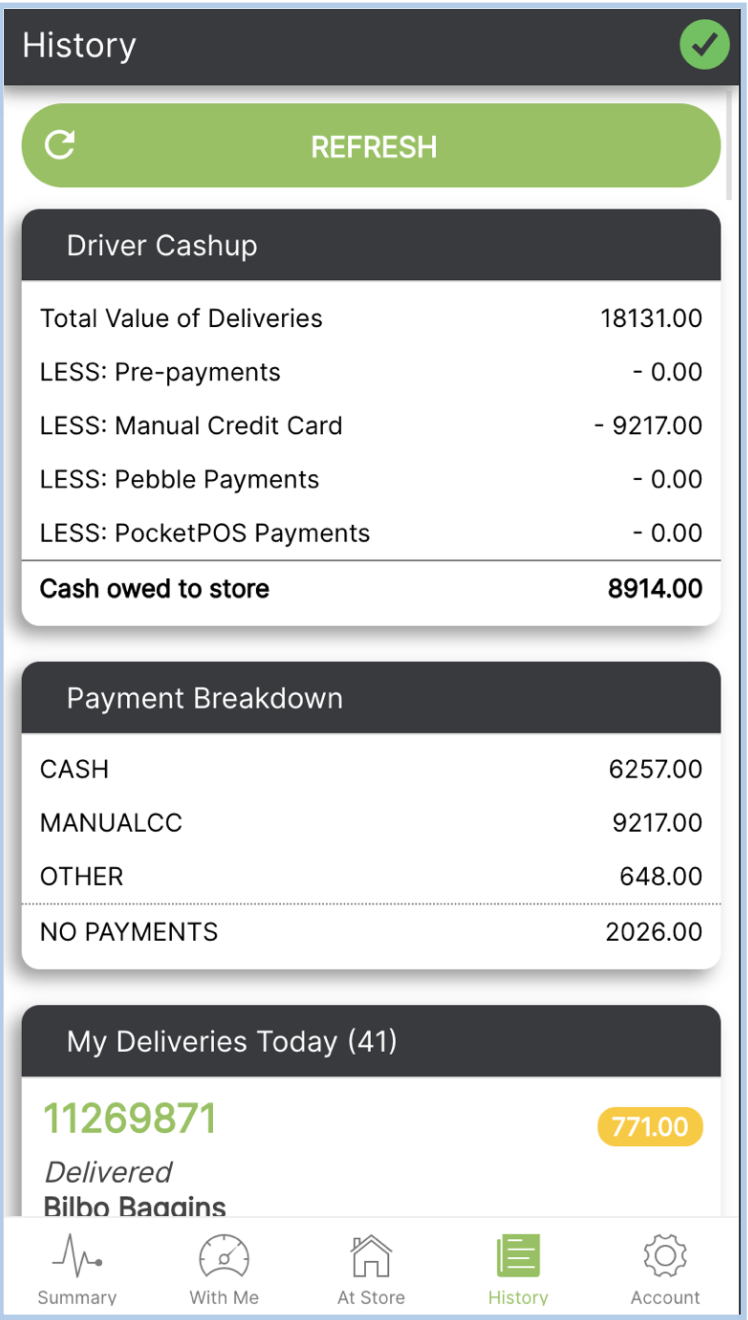Switch to the Account tab label
Image resolution: width=748 pixels, height=1320 pixels.
click(665, 1297)
